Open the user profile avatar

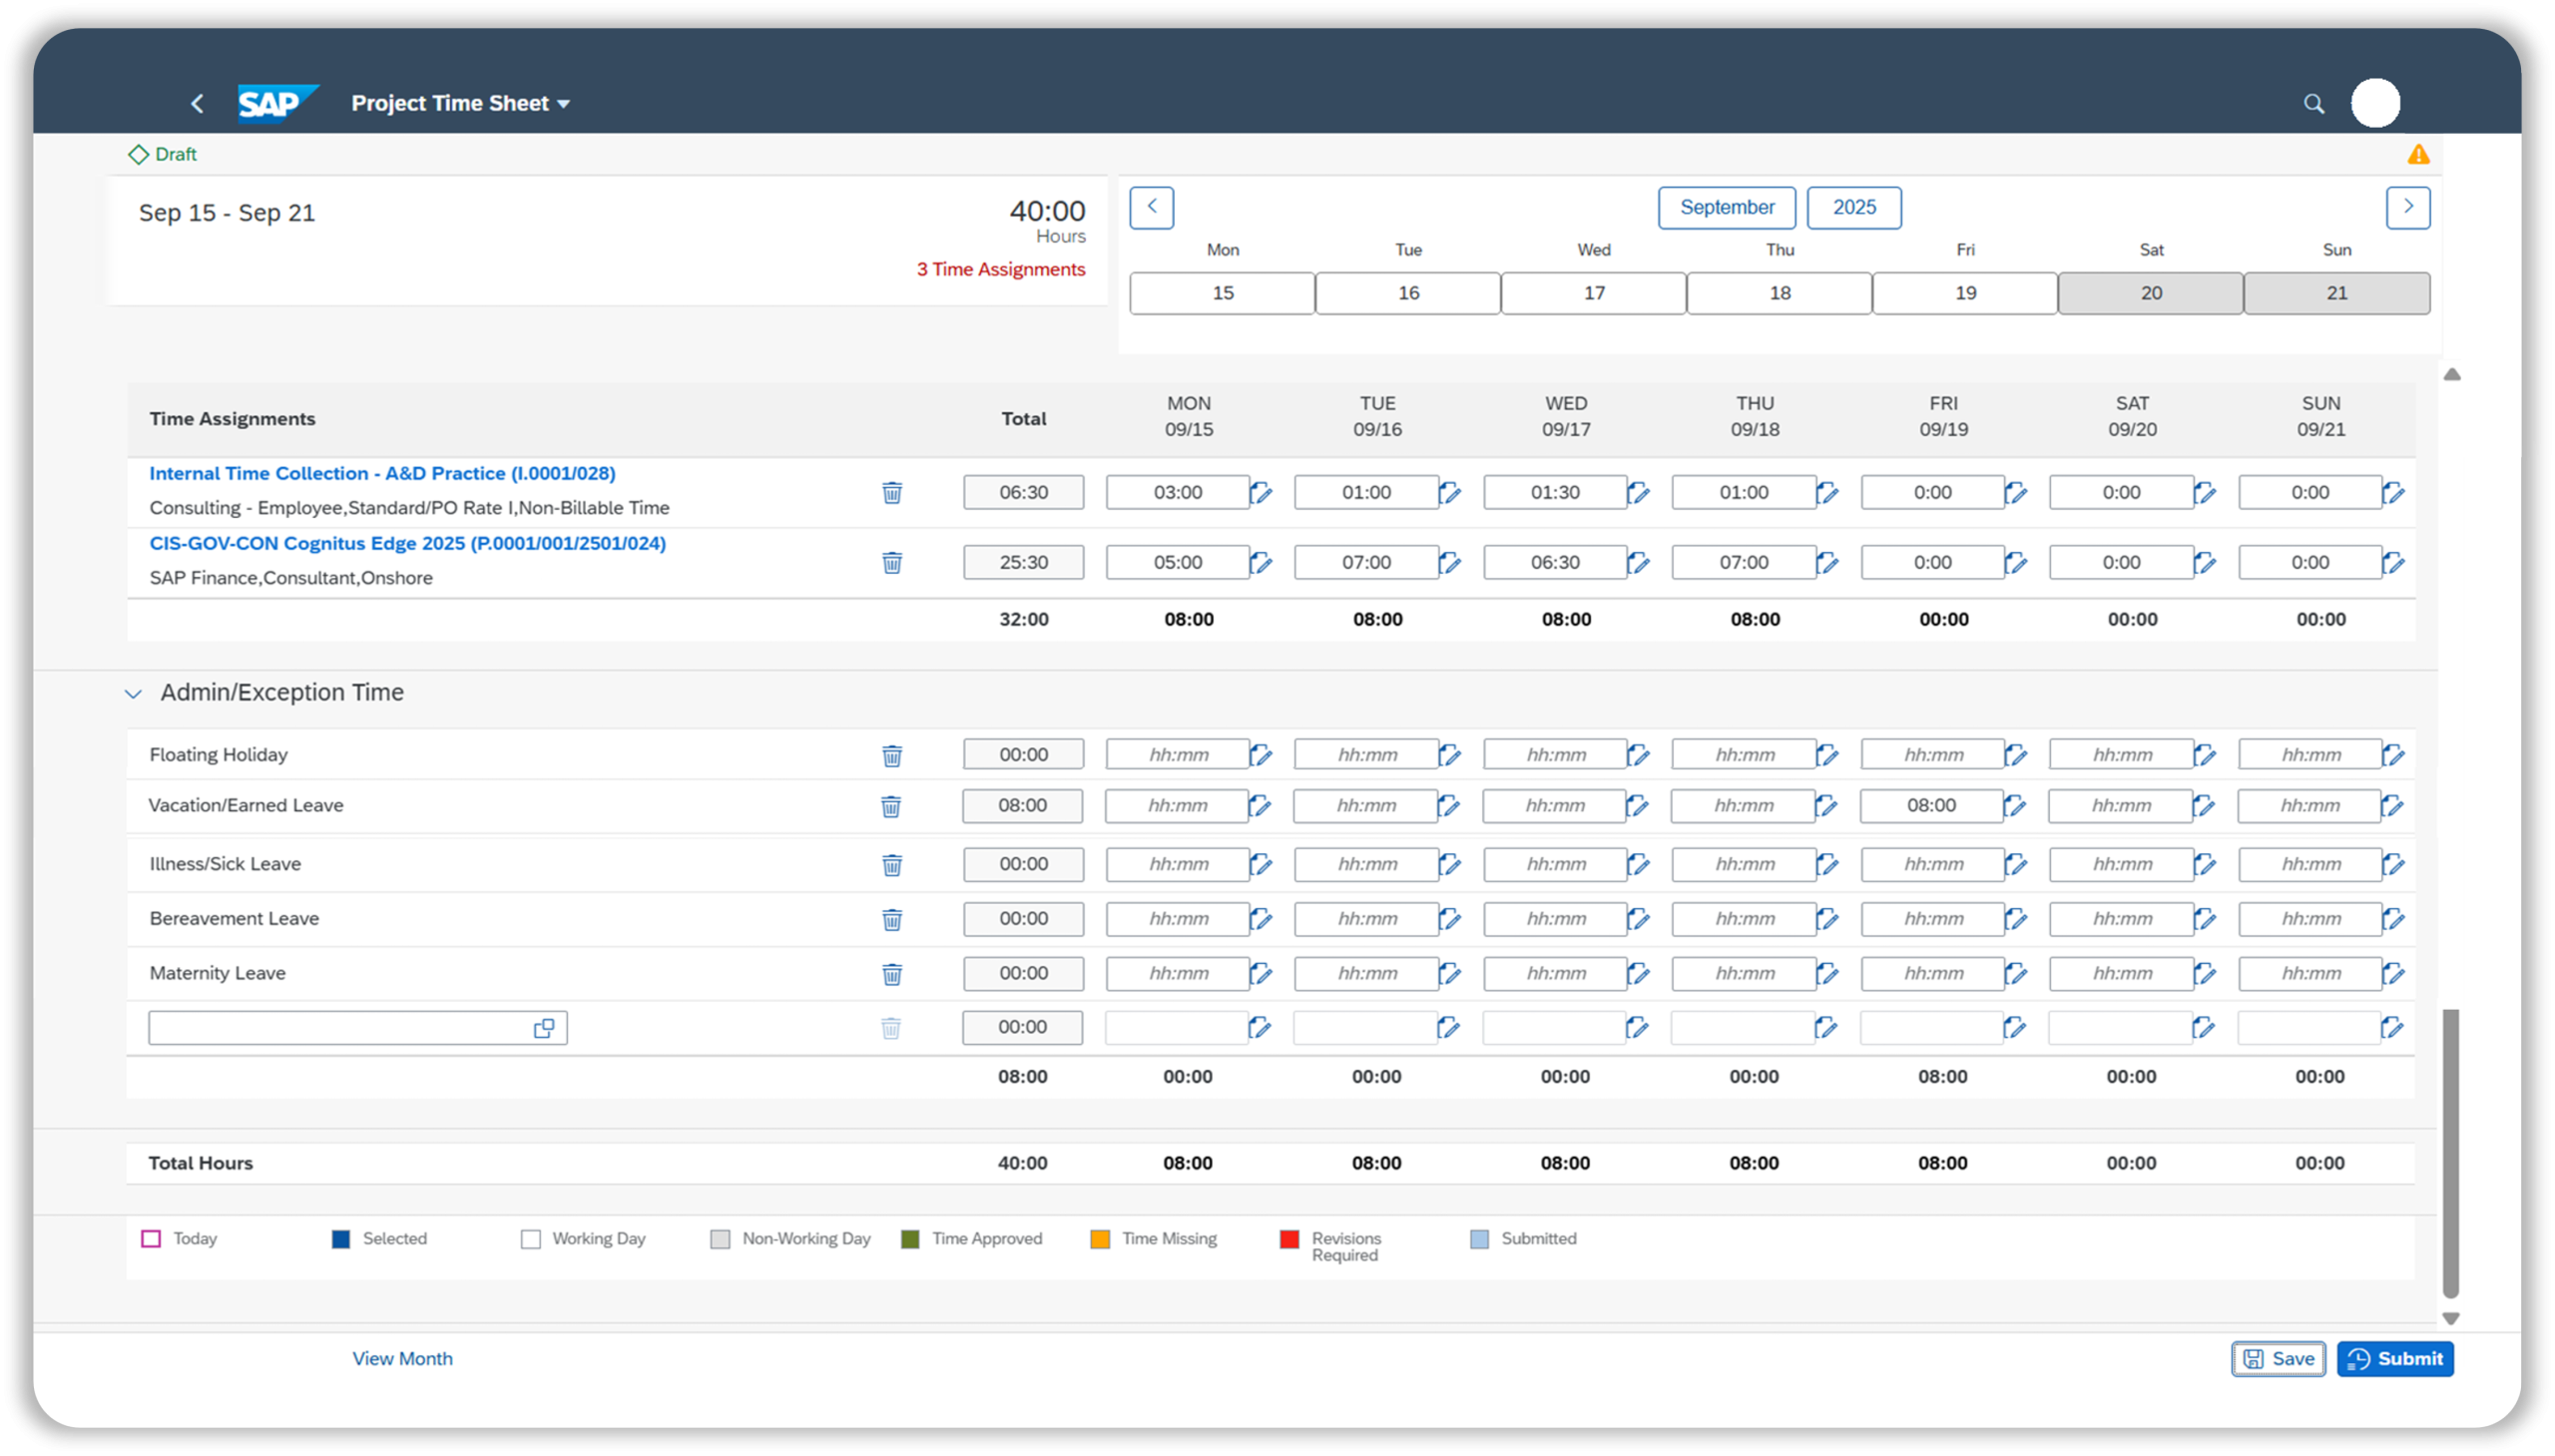tap(2375, 102)
